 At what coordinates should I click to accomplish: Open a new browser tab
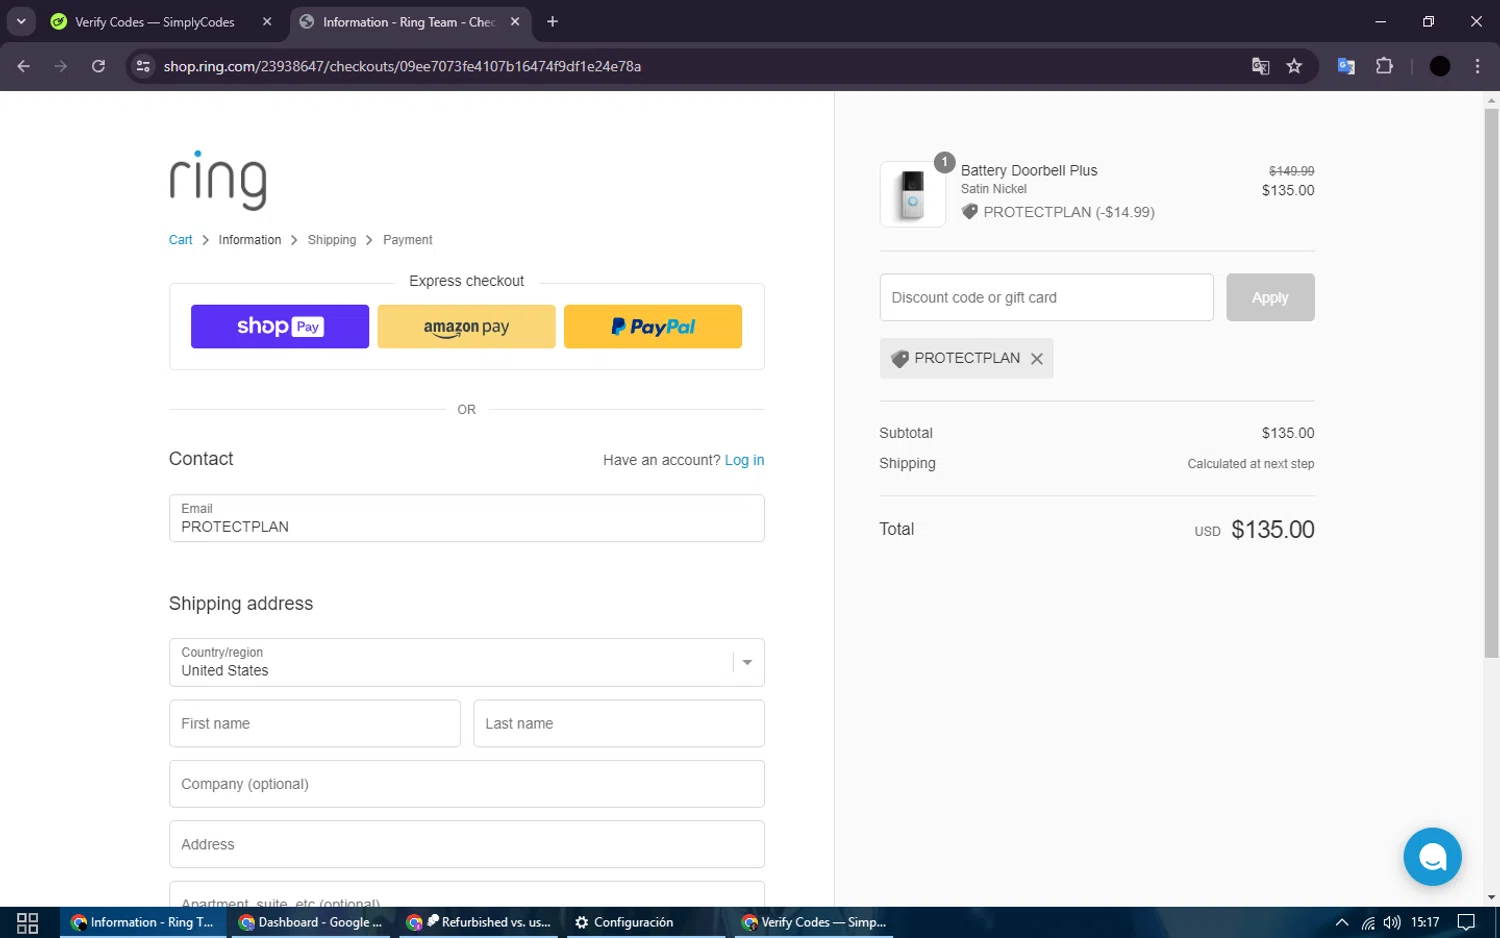point(552,22)
